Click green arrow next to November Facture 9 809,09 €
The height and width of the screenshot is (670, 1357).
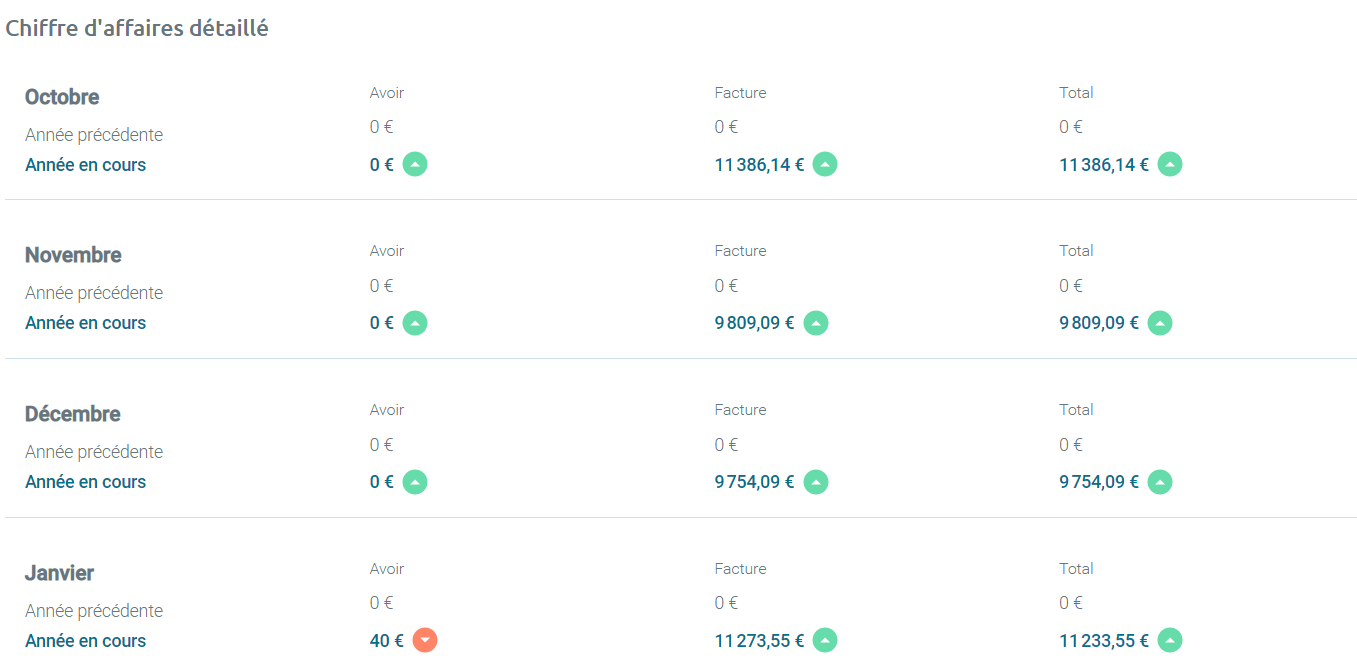pos(816,323)
